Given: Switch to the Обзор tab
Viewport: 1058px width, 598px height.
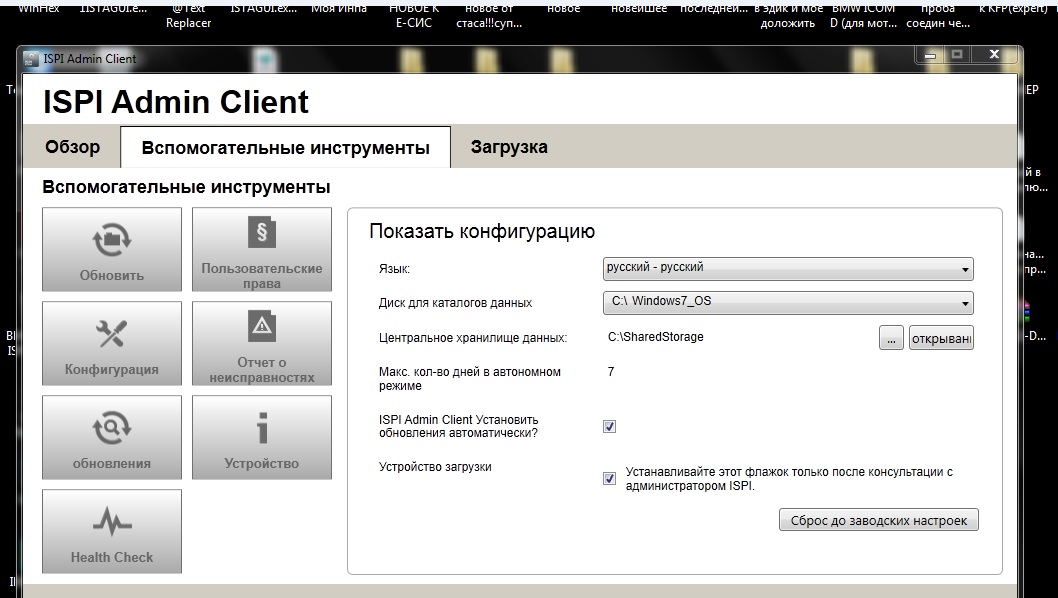Looking at the screenshot, I should coord(72,146).
